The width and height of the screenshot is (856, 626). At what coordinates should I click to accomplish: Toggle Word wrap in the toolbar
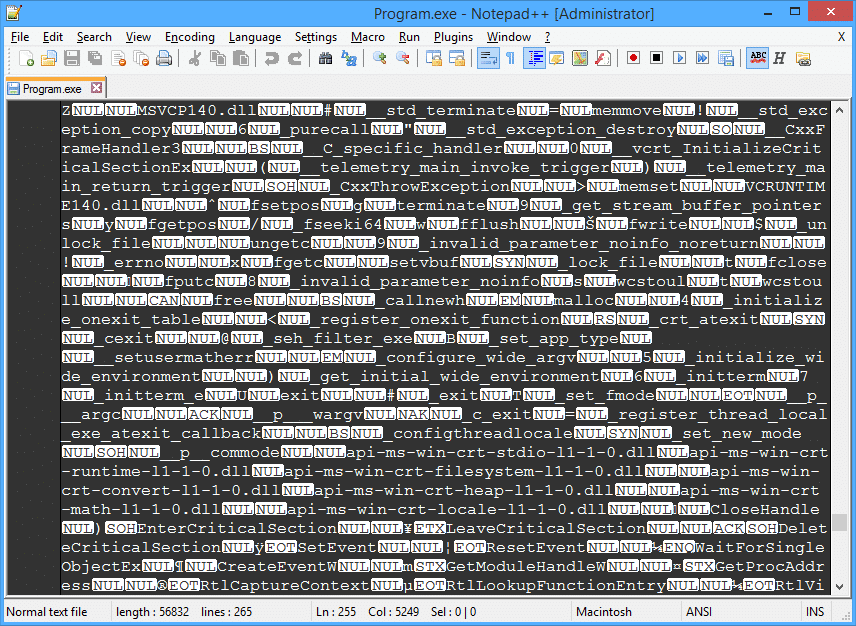tap(488, 58)
